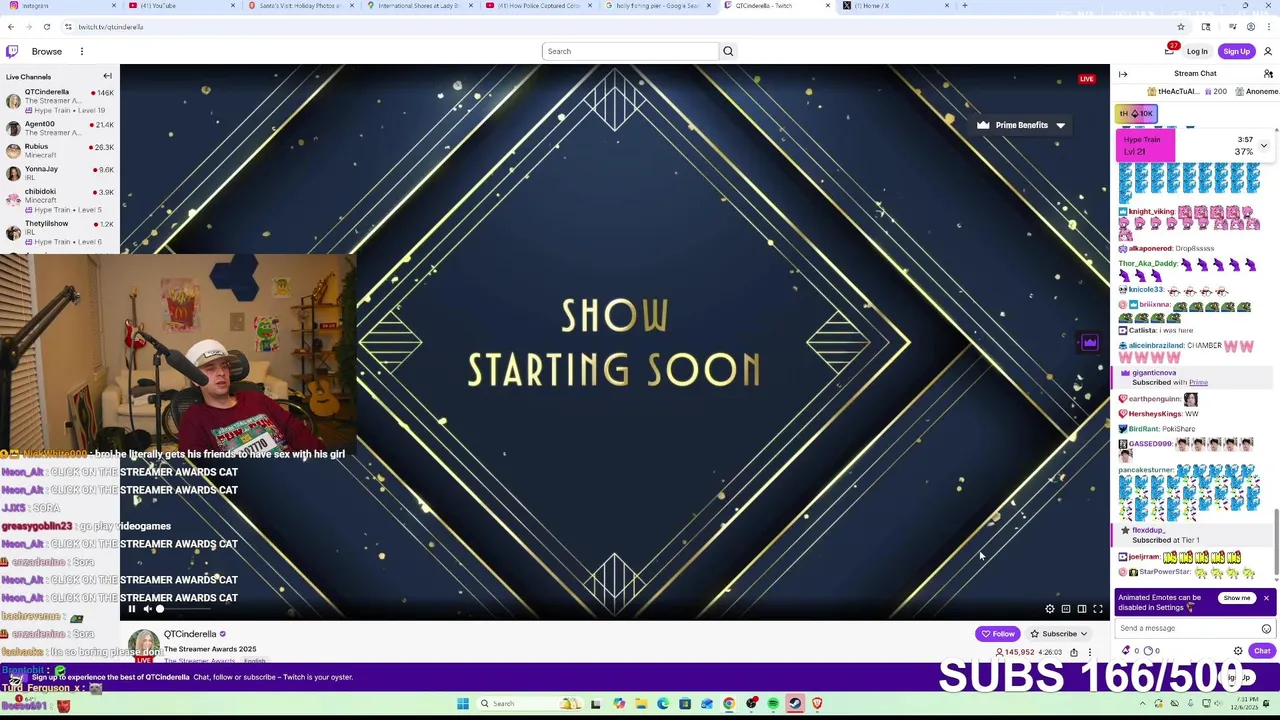Switch to the International Shores maps tab
The height and width of the screenshot is (720, 1280).
(x=419, y=6)
